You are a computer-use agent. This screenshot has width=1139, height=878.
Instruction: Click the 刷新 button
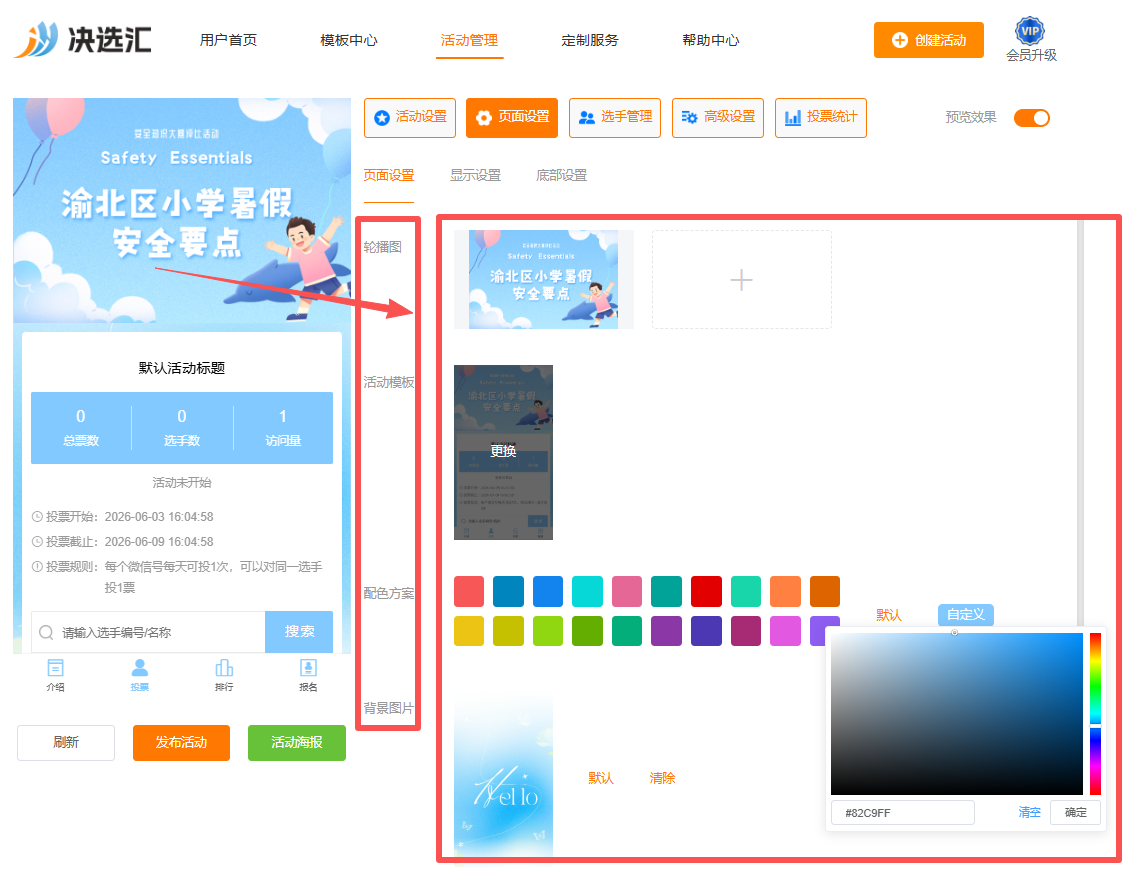tap(66, 742)
